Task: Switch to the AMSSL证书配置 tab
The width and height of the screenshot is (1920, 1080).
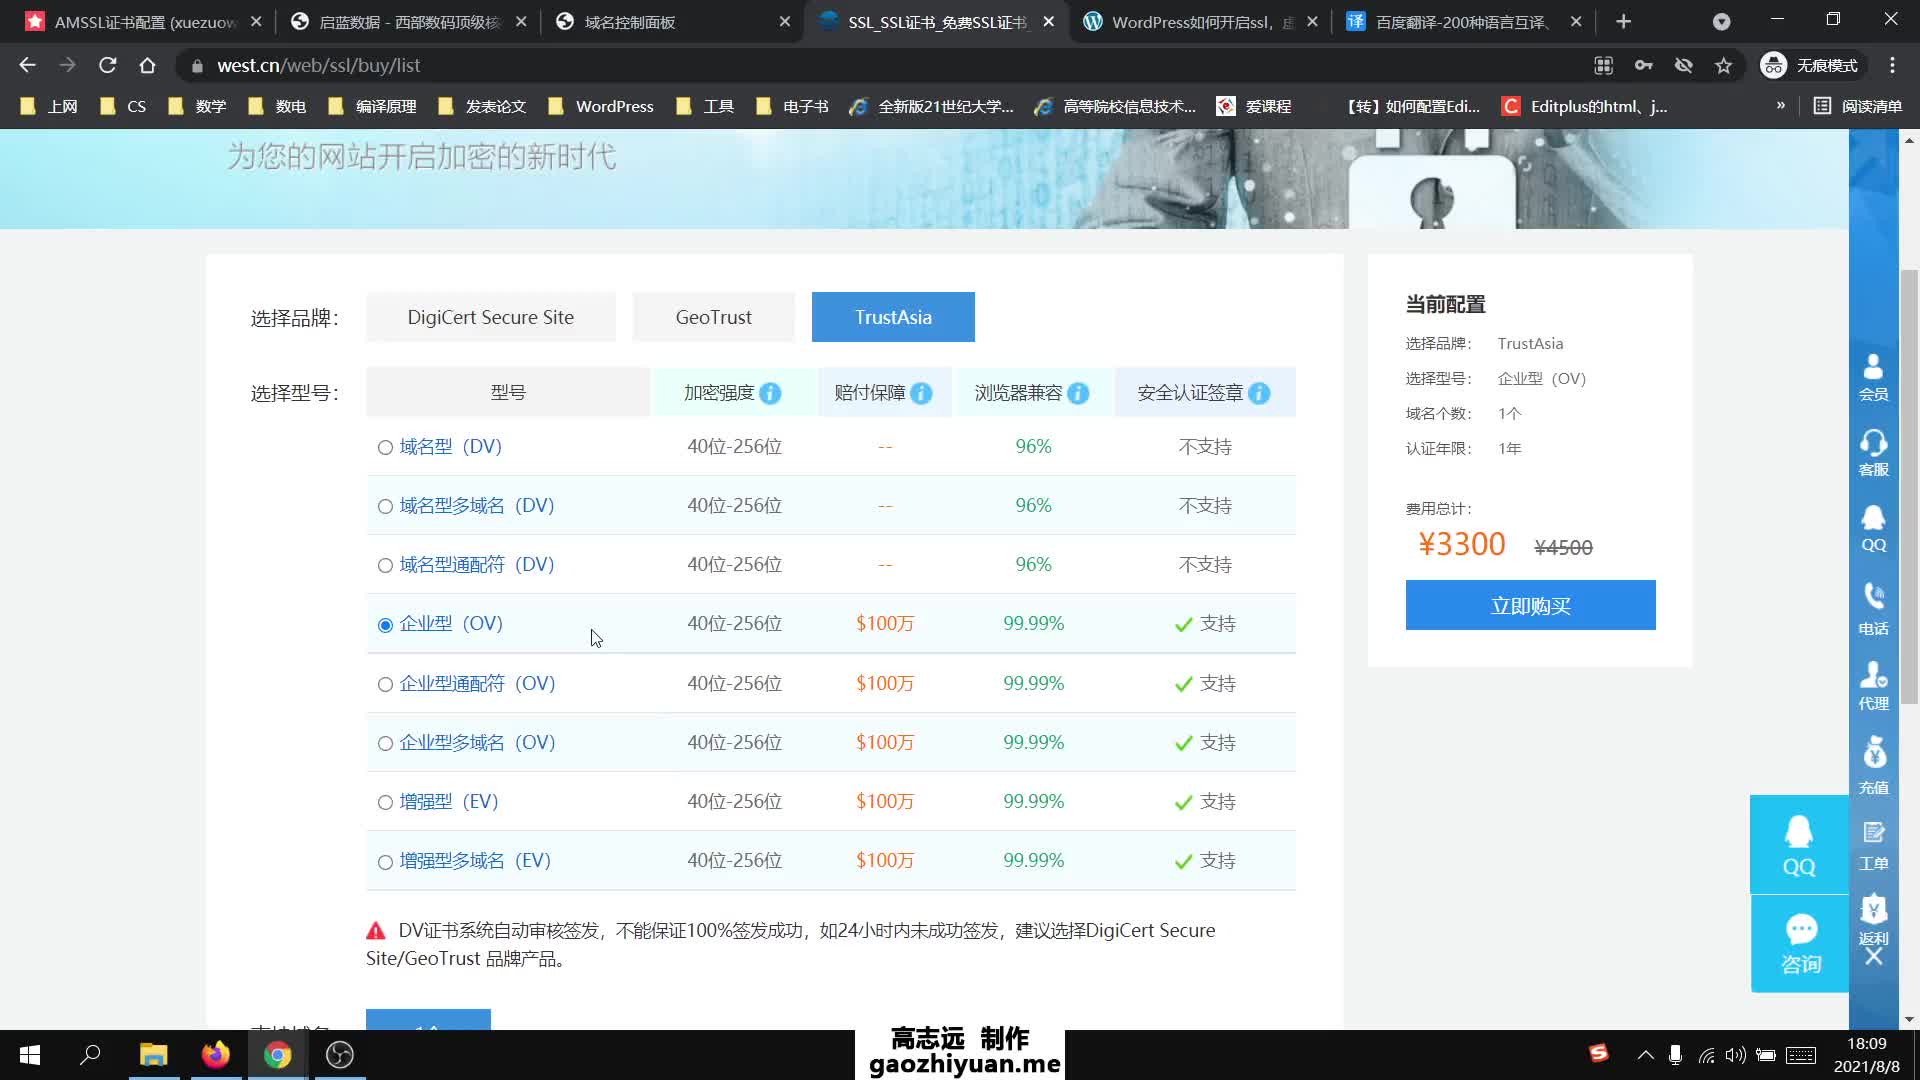Action: [145, 21]
